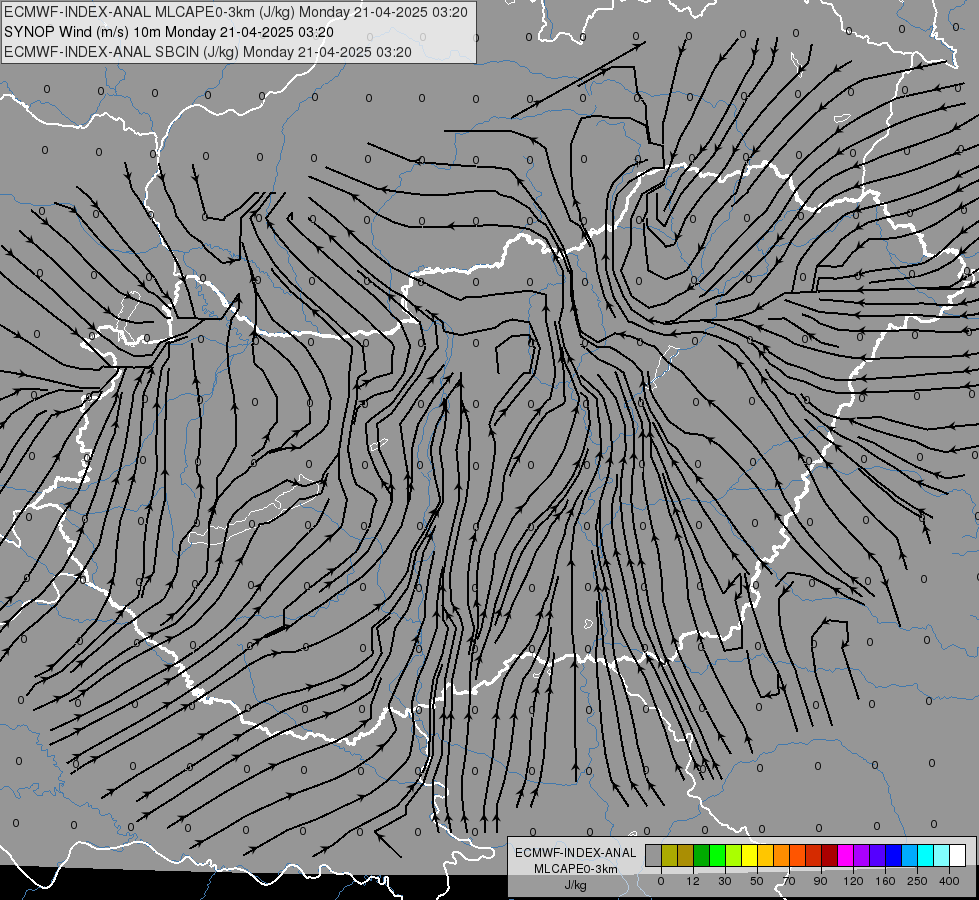This screenshot has height=900, width=979.
Task: Click the legend scale value '160'
Action: (885, 881)
